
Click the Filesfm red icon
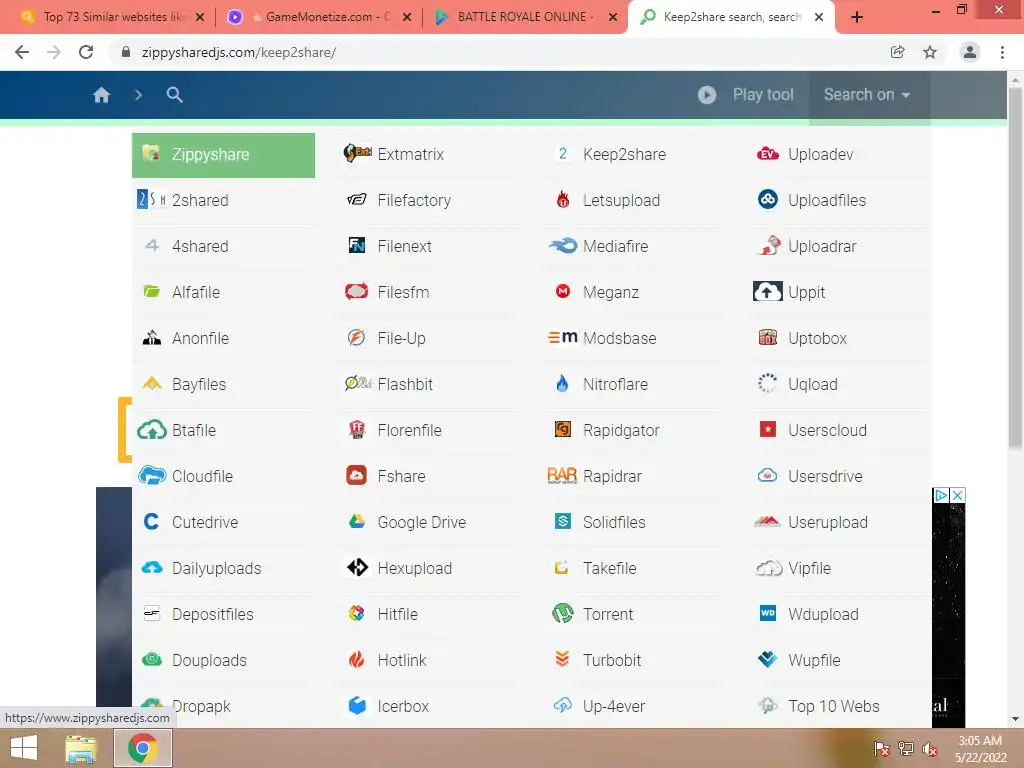point(357,291)
